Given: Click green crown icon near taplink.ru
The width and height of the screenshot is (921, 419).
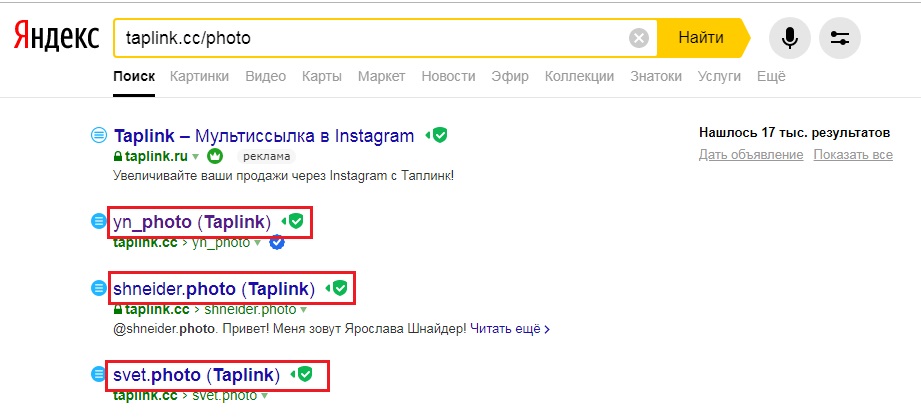Looking at the screenshot, I should click(x=216, y=156).
